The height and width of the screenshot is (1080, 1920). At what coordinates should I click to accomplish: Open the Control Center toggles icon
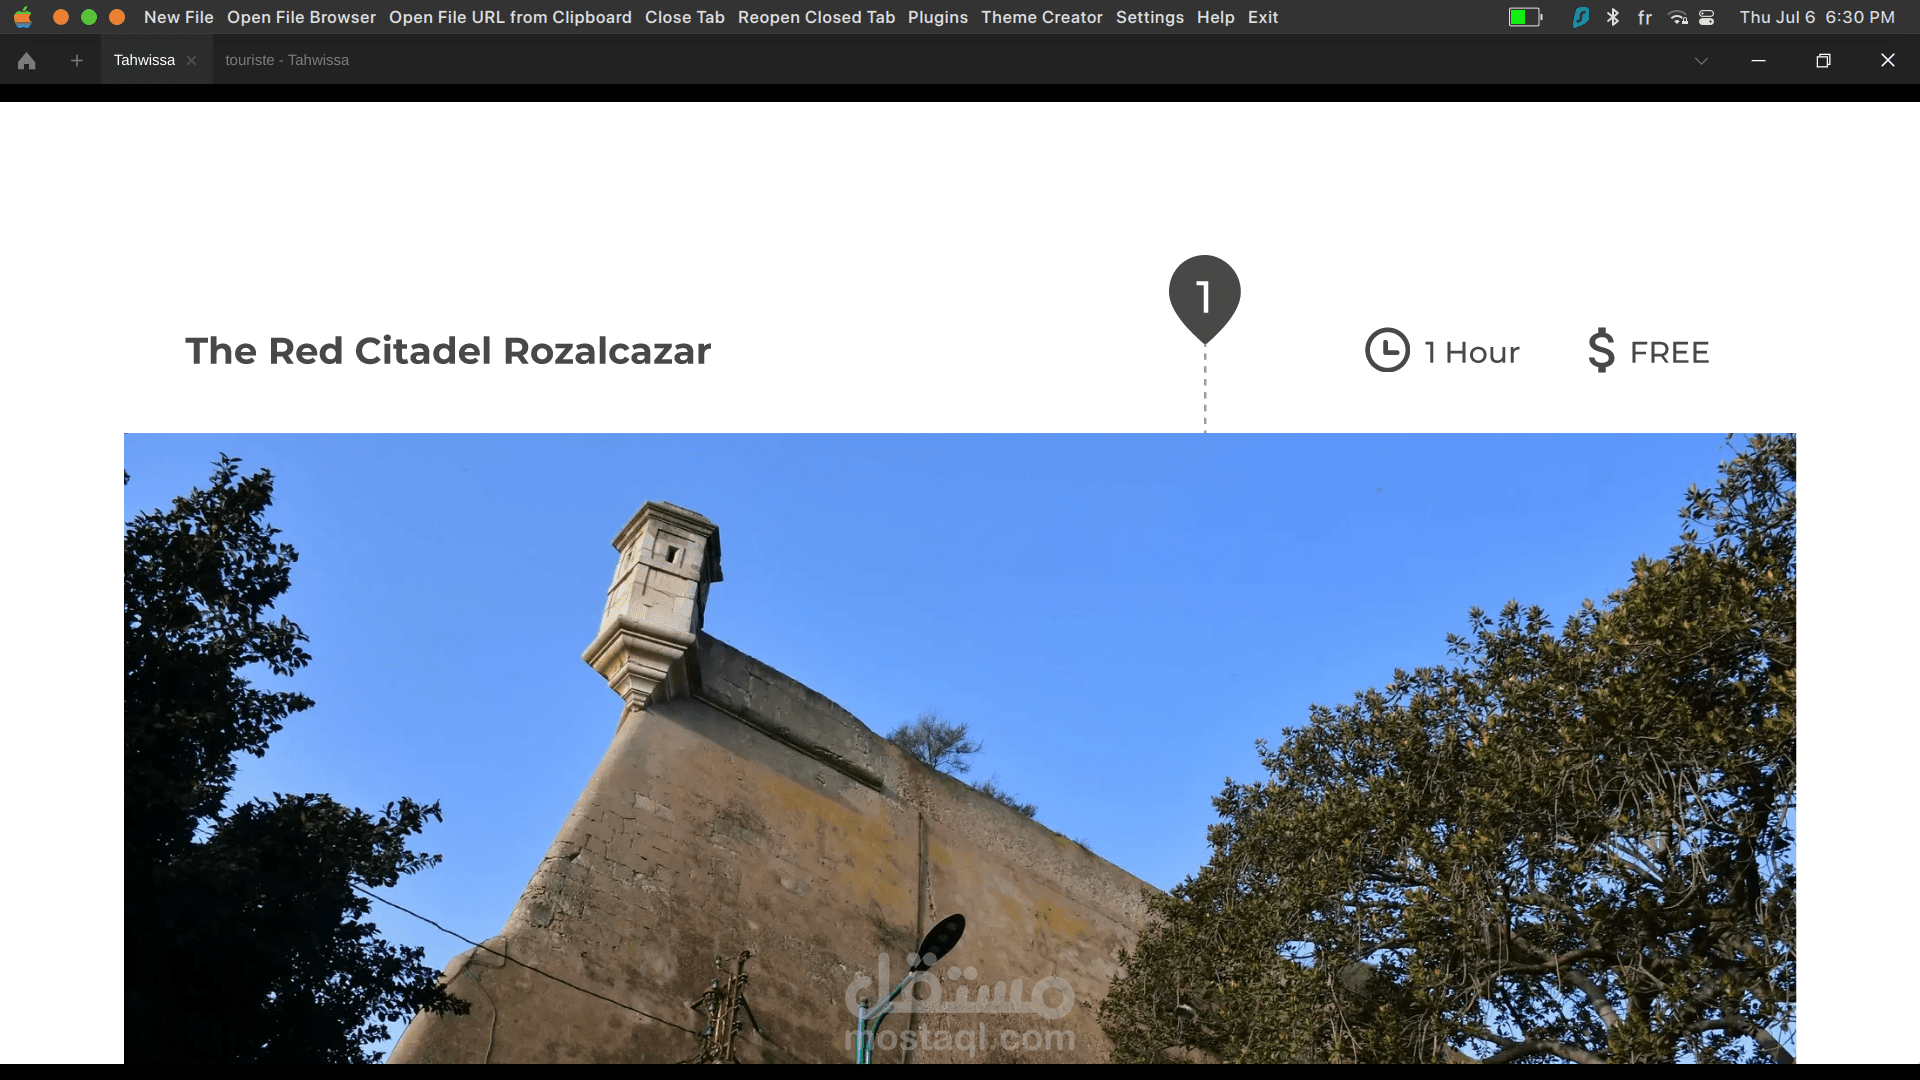click(1707, 17)
